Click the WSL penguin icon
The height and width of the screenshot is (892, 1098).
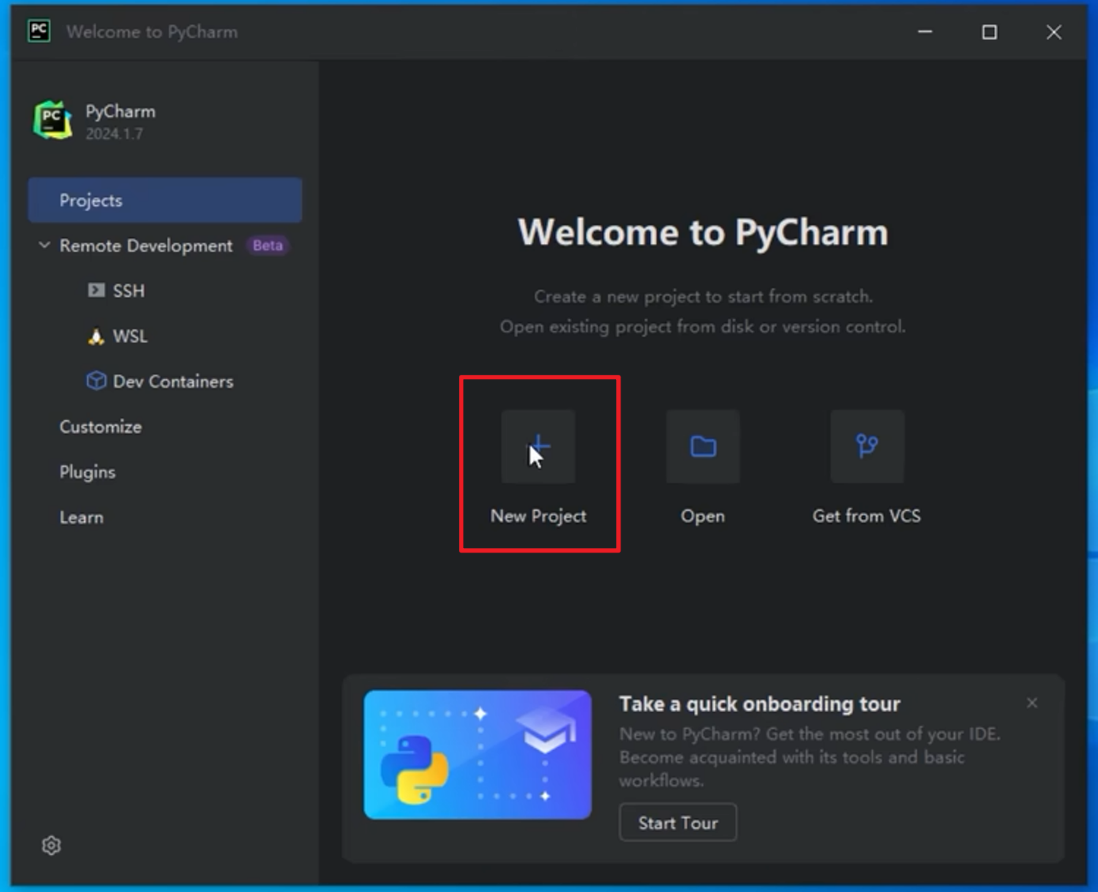96,337
